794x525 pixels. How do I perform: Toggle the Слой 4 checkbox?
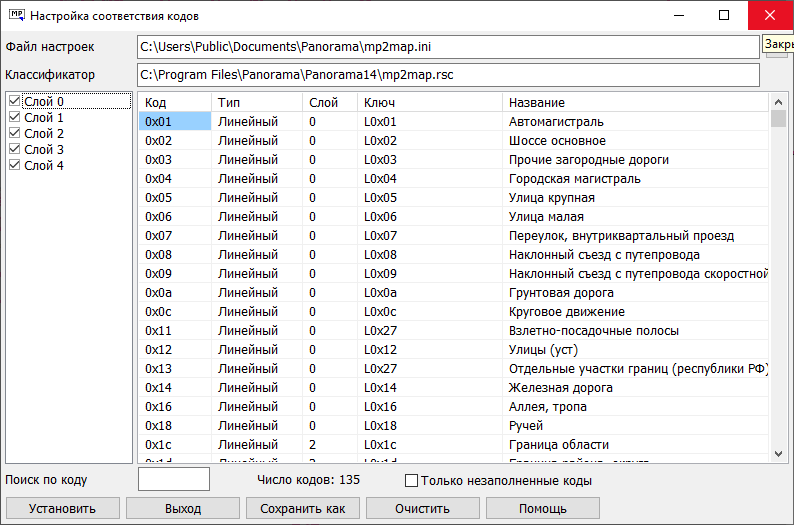(x=14, y=165)
